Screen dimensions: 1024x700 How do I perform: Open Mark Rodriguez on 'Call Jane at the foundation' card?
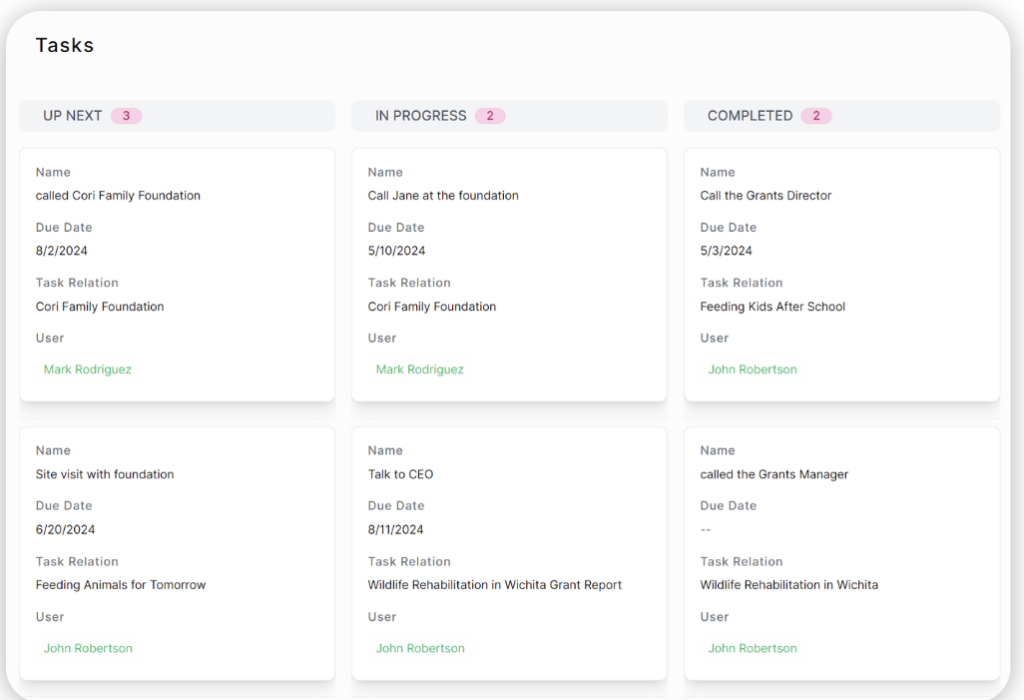tap(420, 370)
